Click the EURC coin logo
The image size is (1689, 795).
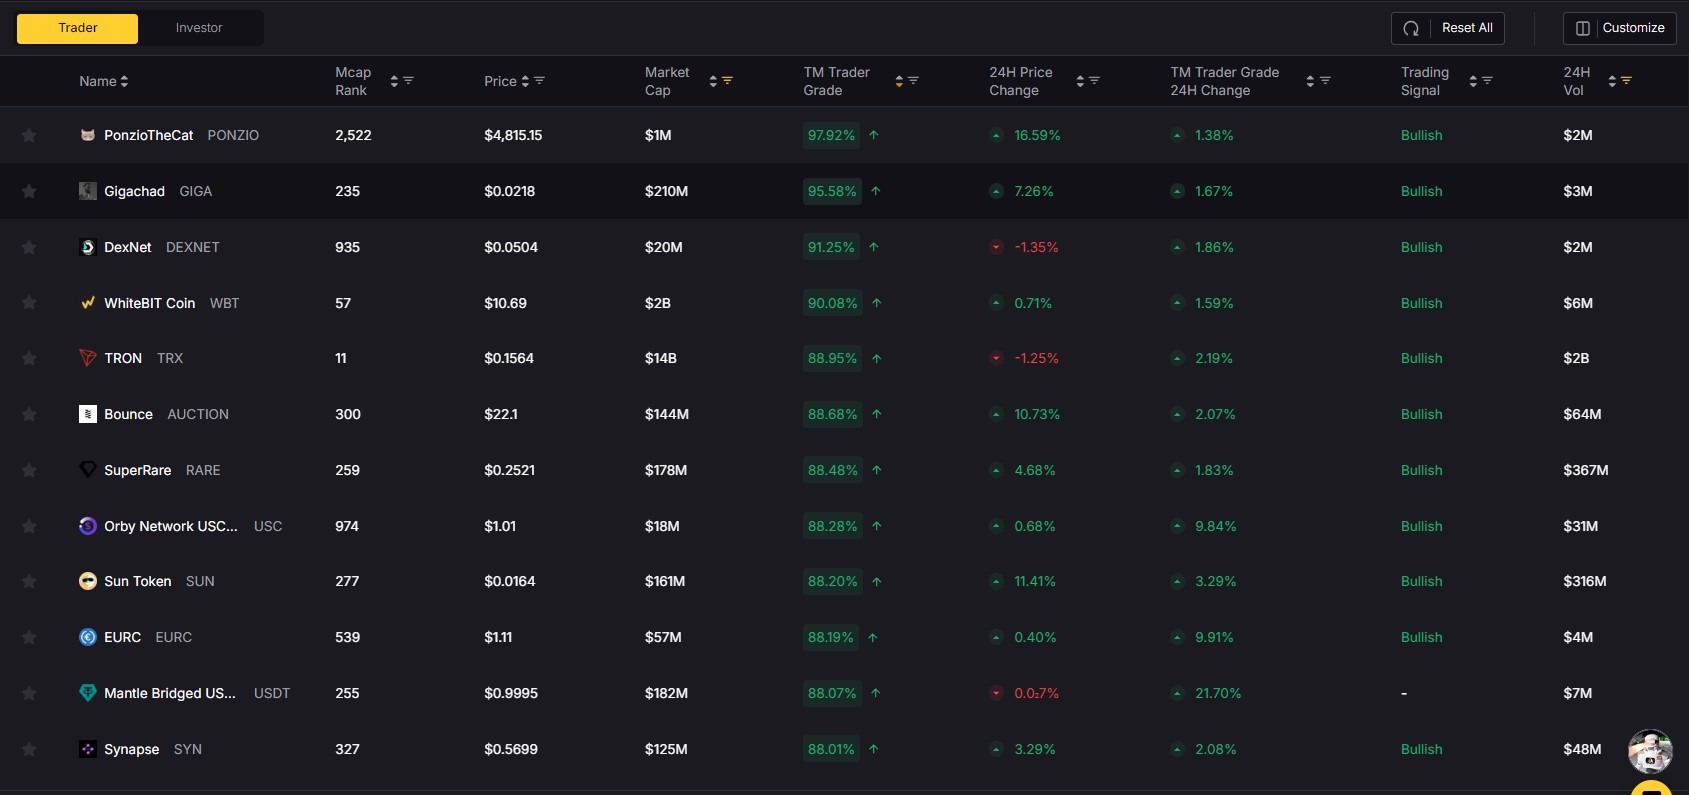(88, 637)
